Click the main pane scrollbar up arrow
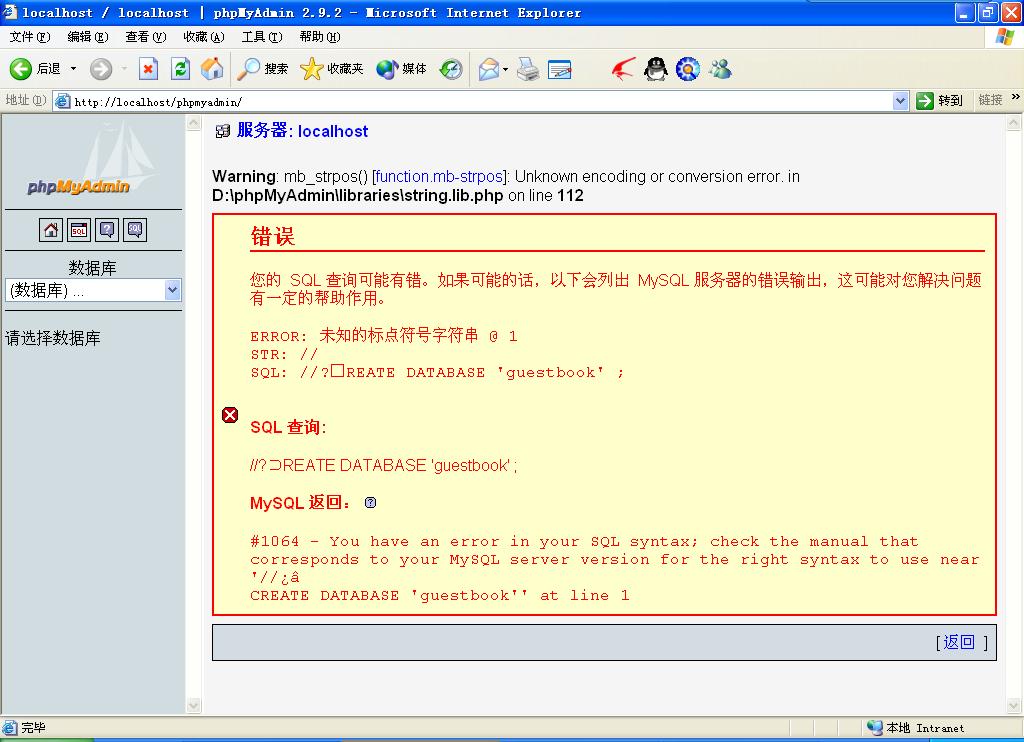Screen dimensions: 1024x742 [1014, 123]
